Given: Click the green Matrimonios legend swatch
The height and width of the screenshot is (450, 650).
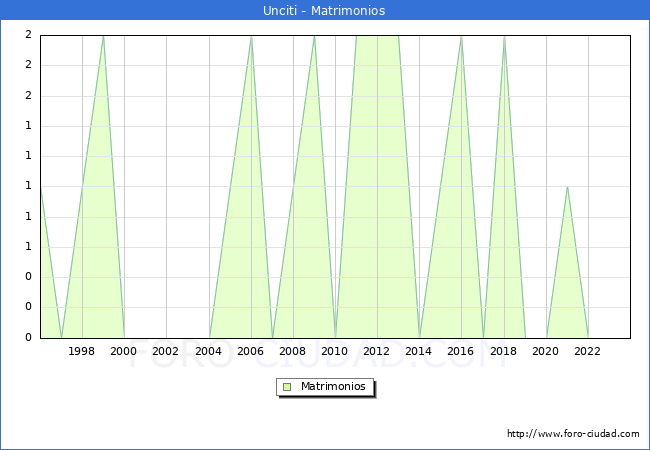Looking at the screenshot, I should 287,387.
